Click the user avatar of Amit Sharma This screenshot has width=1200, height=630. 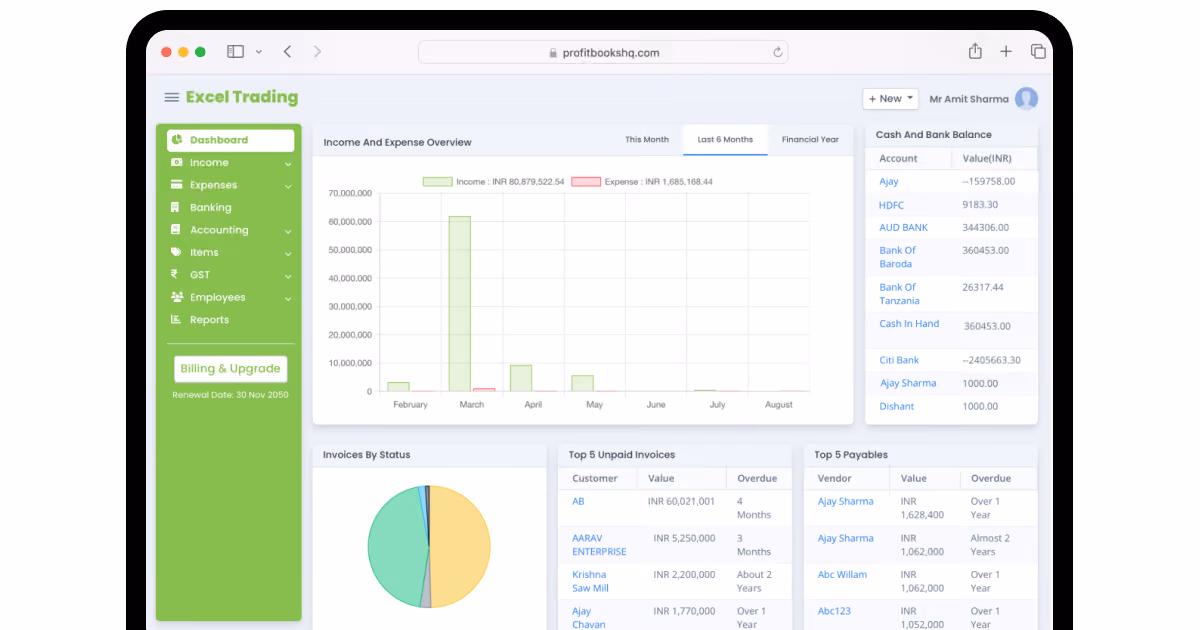(x=1026, y=98)
